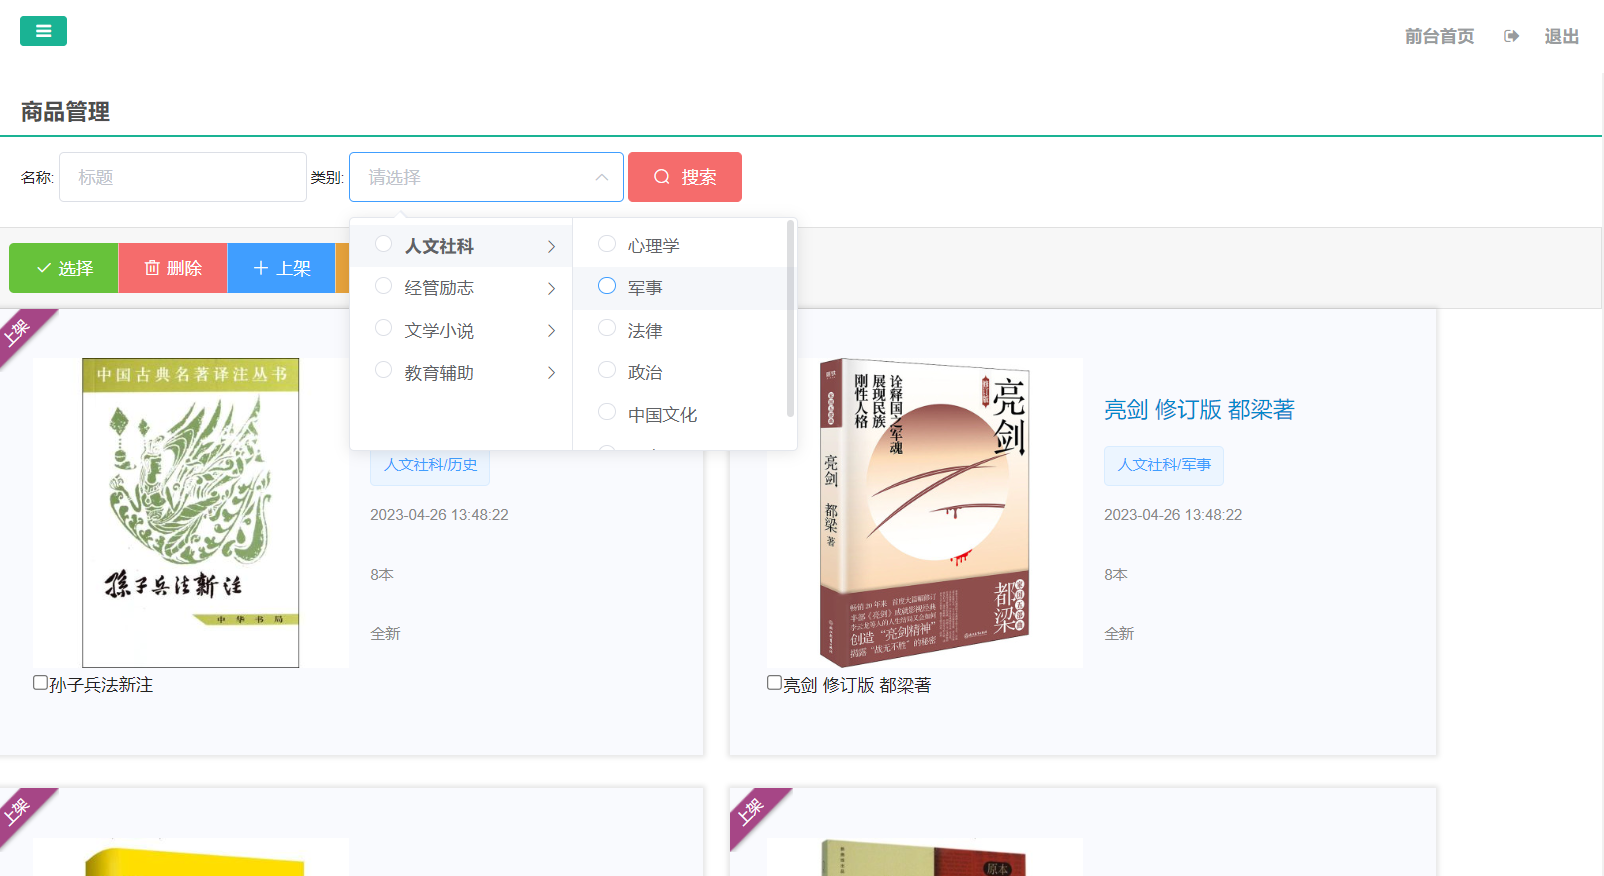Select the 经管励志 radio button
The image size is (1604, 876).
tap(383, 286)
